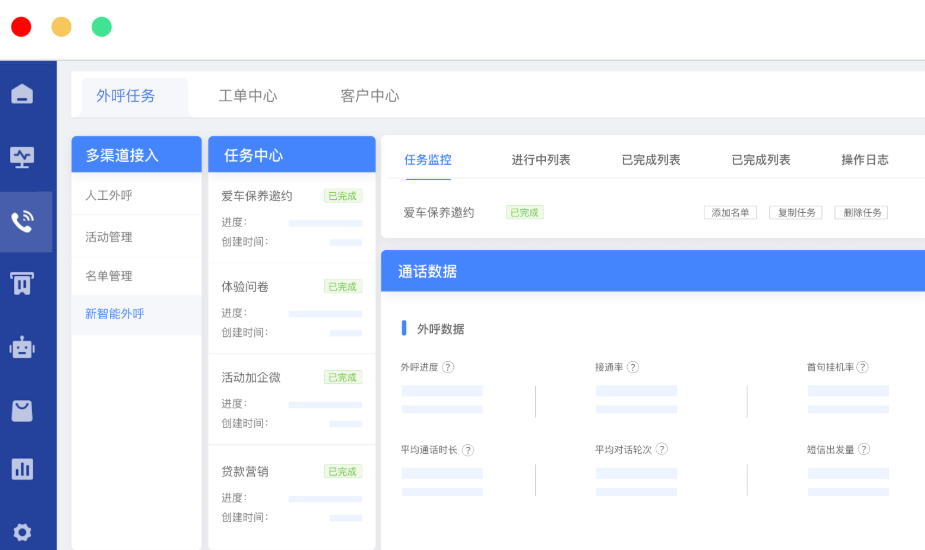Image resolution: width=925 pixels, height=550 pixels.
Task: Click the 删除任务 button
Action: (861, 212)
